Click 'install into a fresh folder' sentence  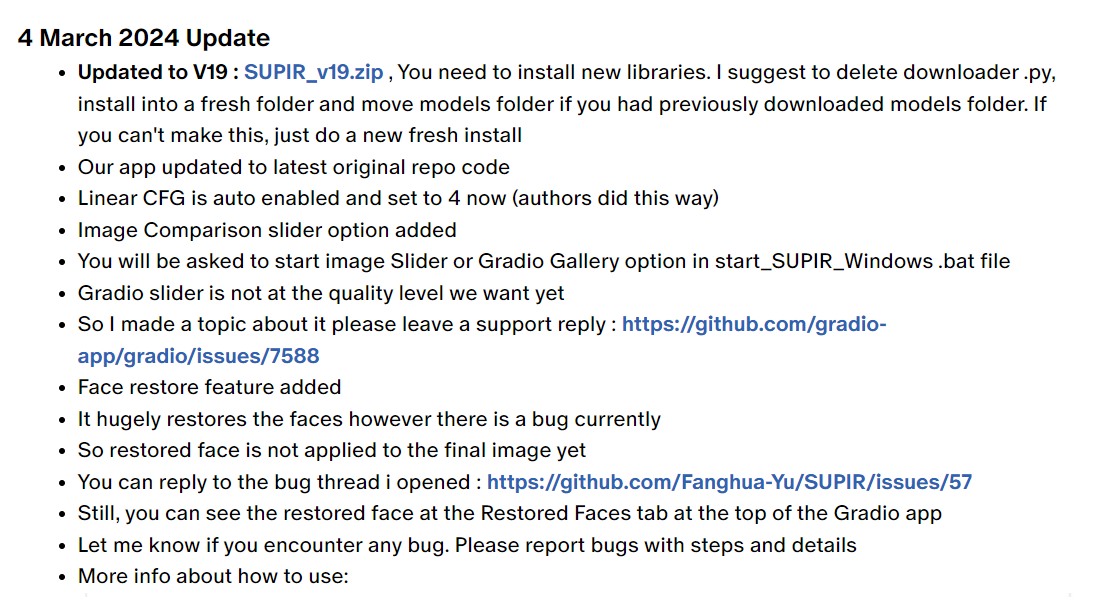562,104
